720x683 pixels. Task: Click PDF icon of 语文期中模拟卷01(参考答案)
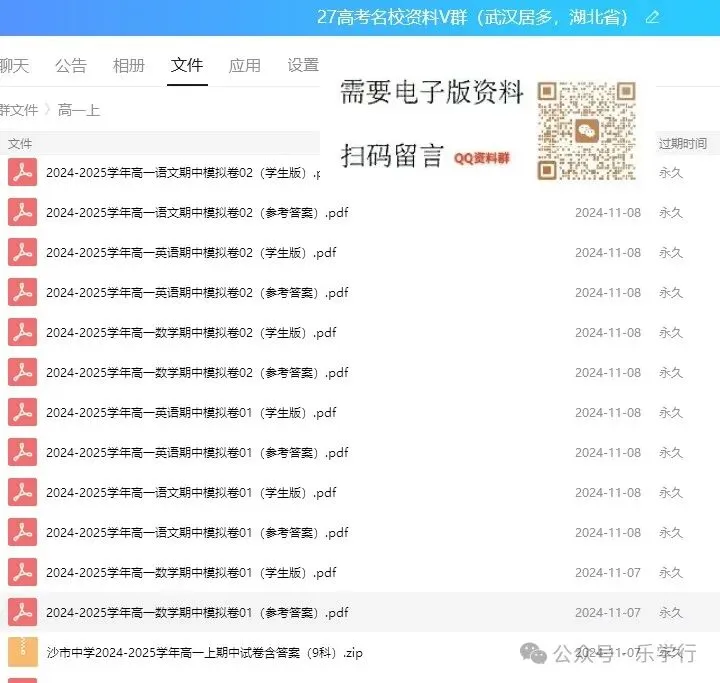(22, 532)
